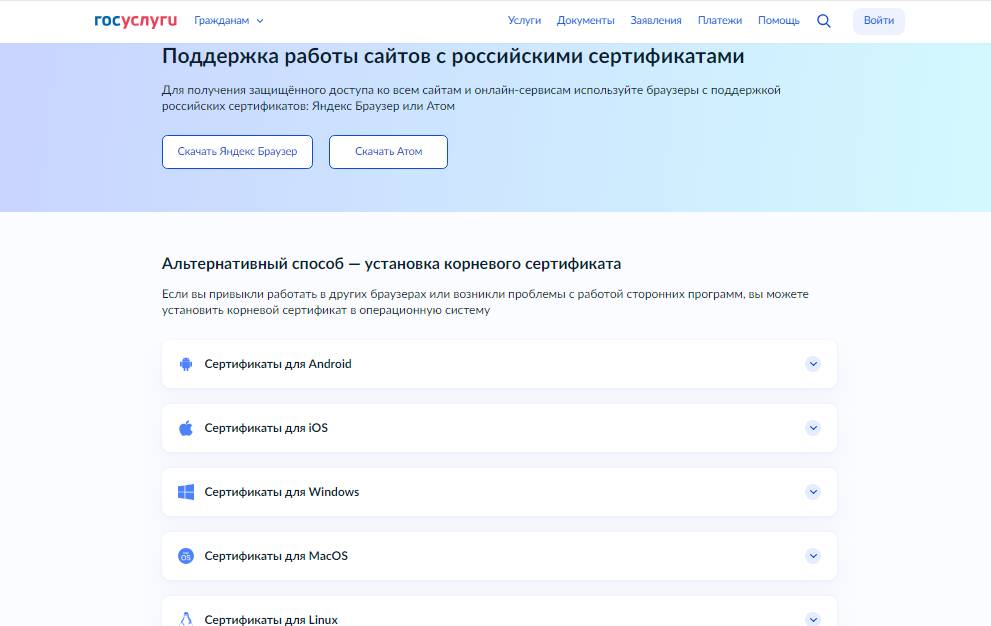Open the Гражданам dropdown

pos(230,20)
